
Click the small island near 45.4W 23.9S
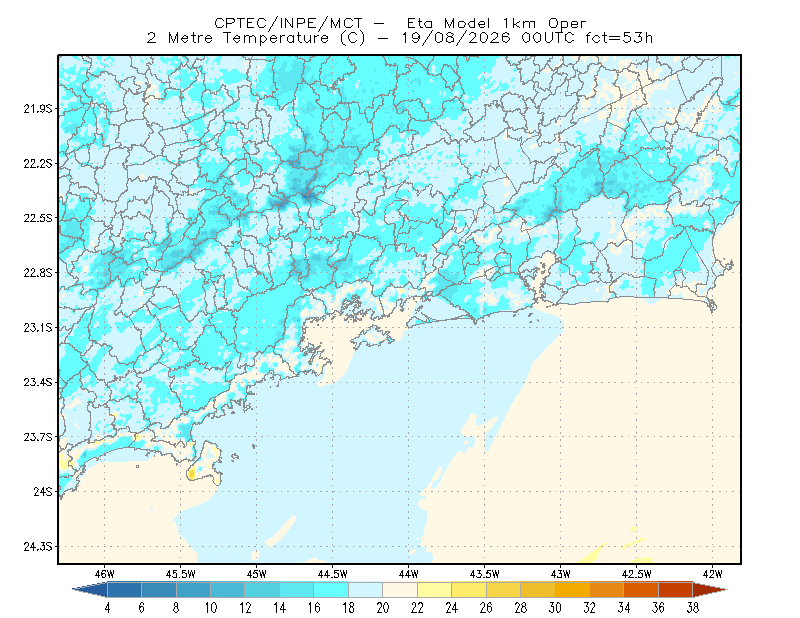[206, 463]
